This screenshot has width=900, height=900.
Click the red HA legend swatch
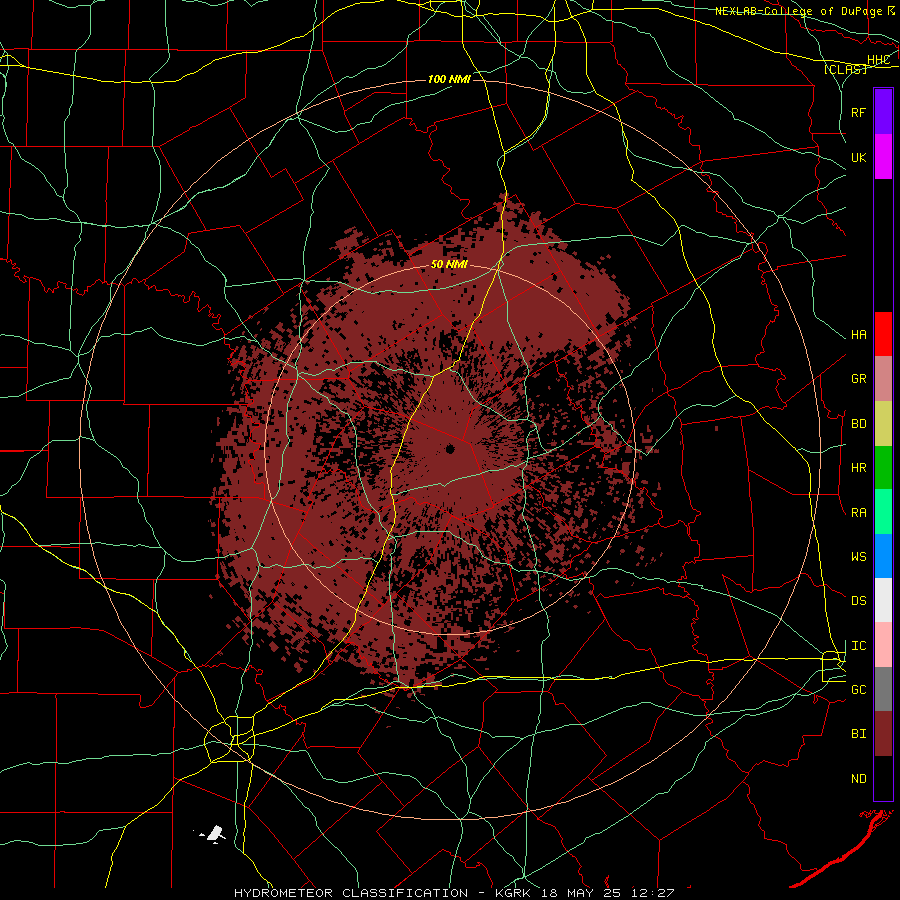click(883, 334)
